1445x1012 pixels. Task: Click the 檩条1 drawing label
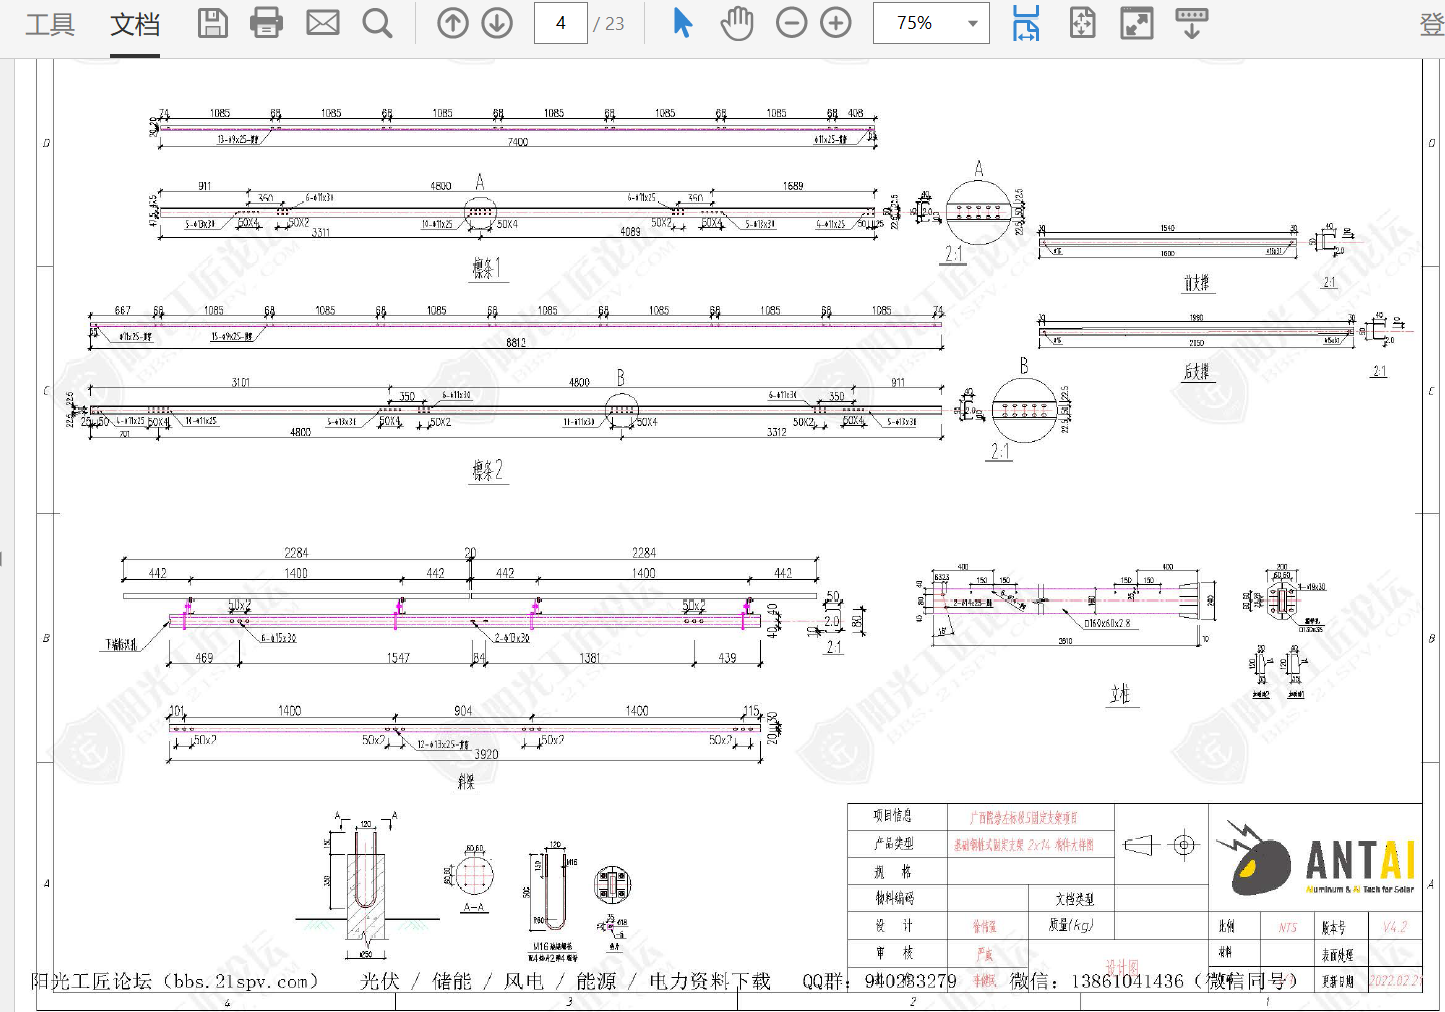487,268
